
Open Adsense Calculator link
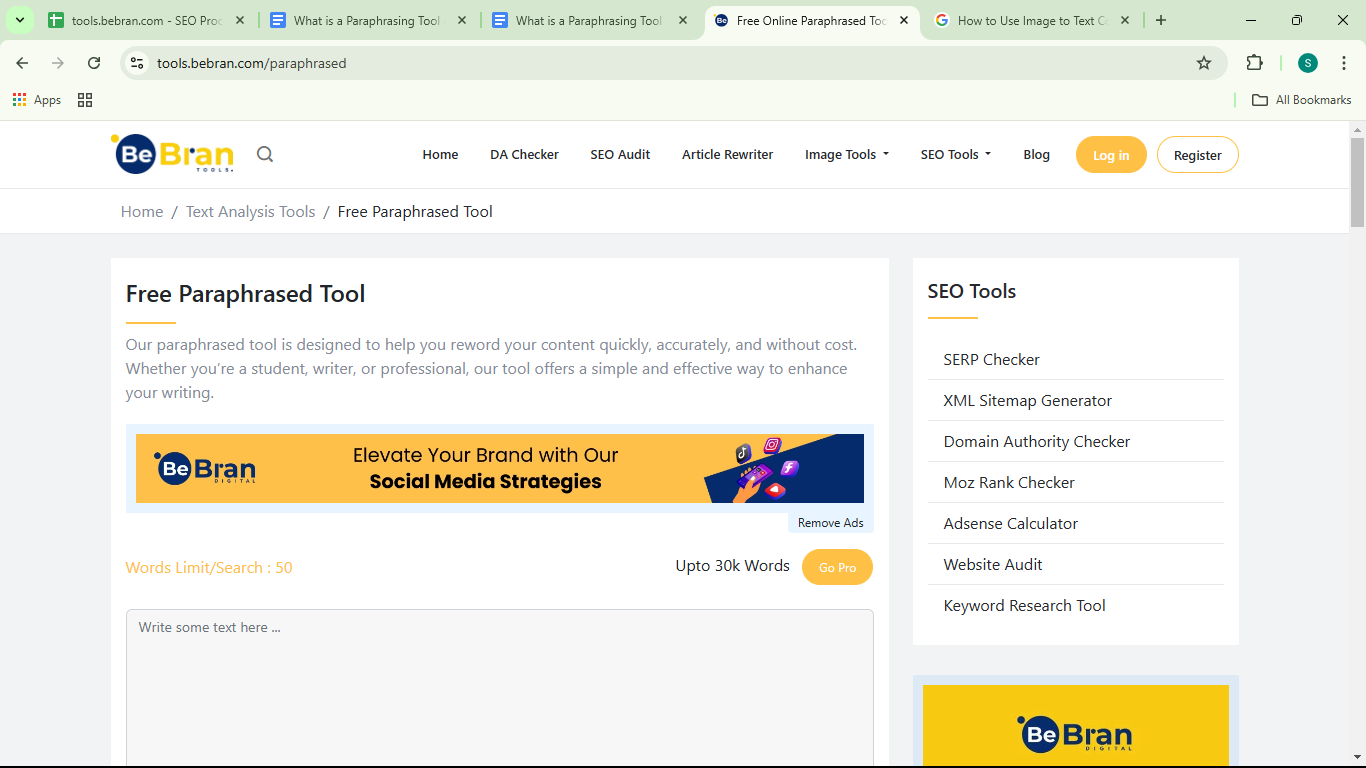coord(1011,523)
